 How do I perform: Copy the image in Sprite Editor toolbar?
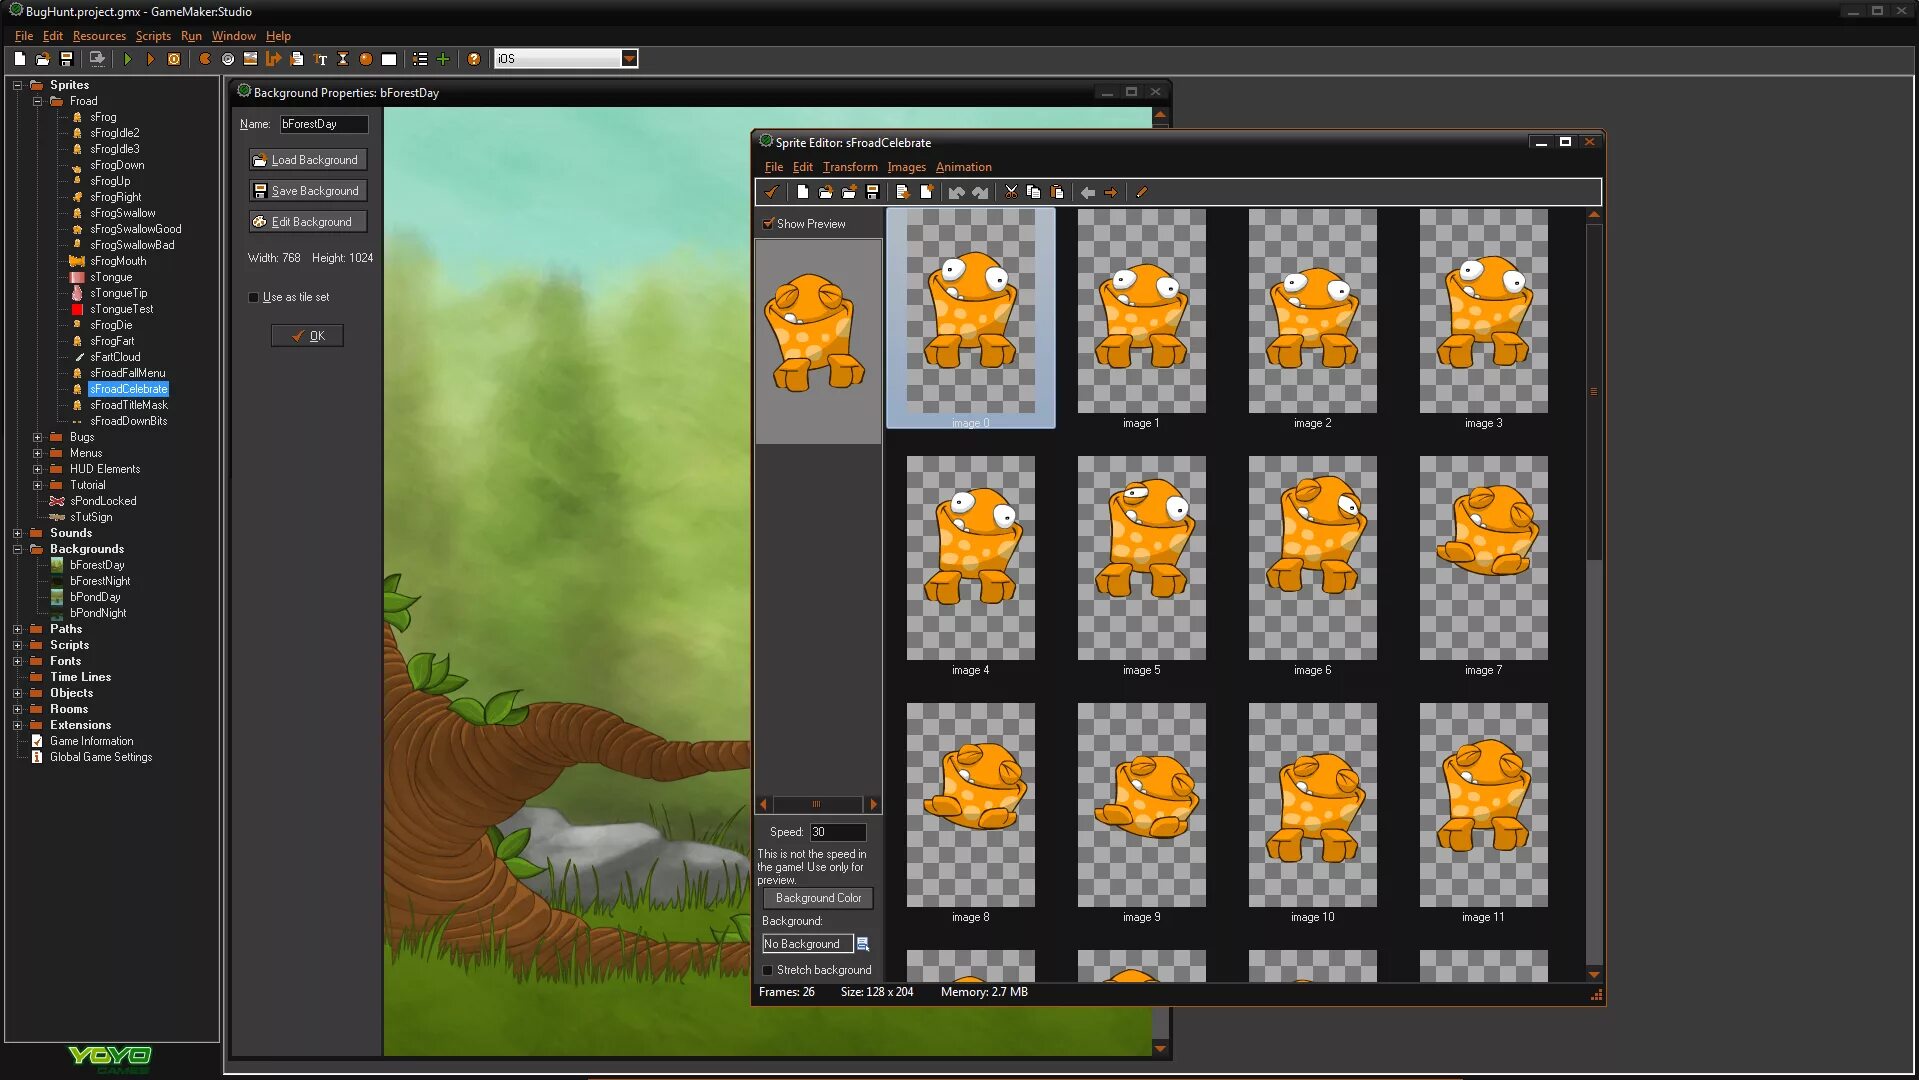(1034, 192)
